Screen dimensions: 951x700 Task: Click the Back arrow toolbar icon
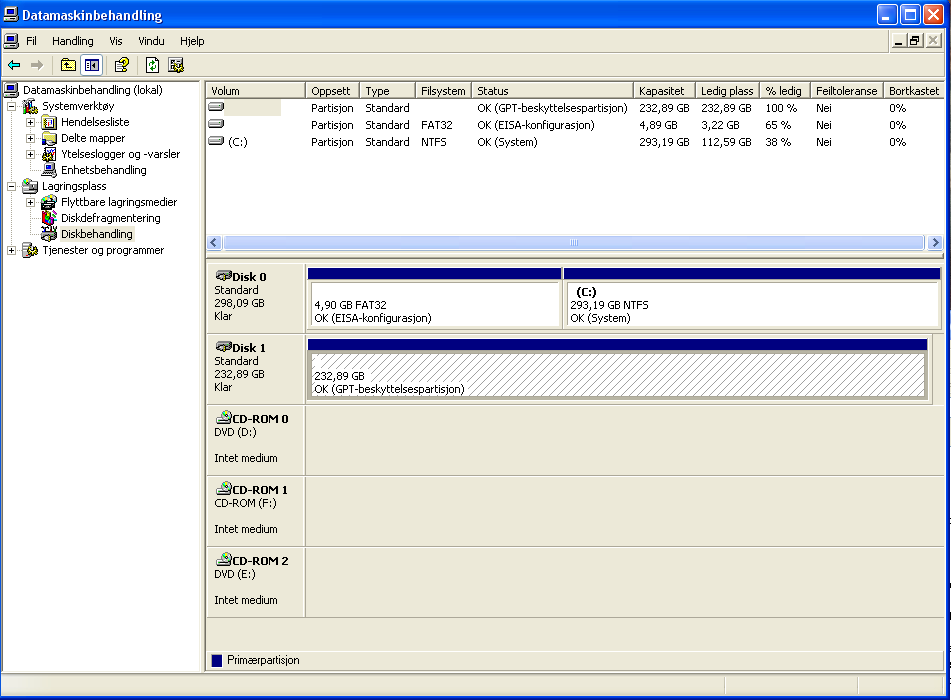point(14,65)
